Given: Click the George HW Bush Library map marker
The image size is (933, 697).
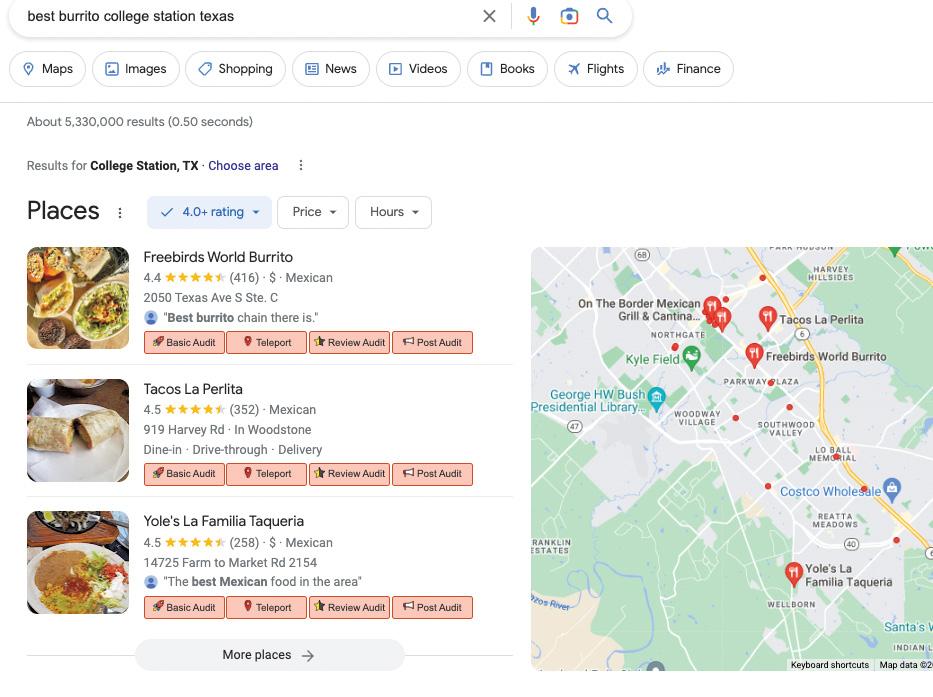Looking at the screenshot, I should click(656, 398).
